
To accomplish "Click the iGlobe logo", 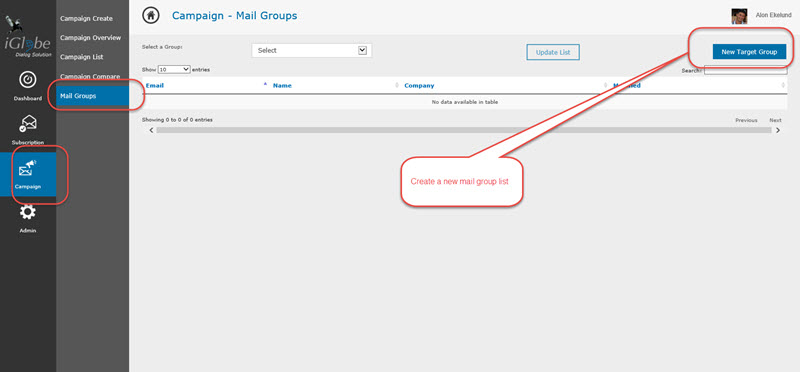I will coord(28,37).
